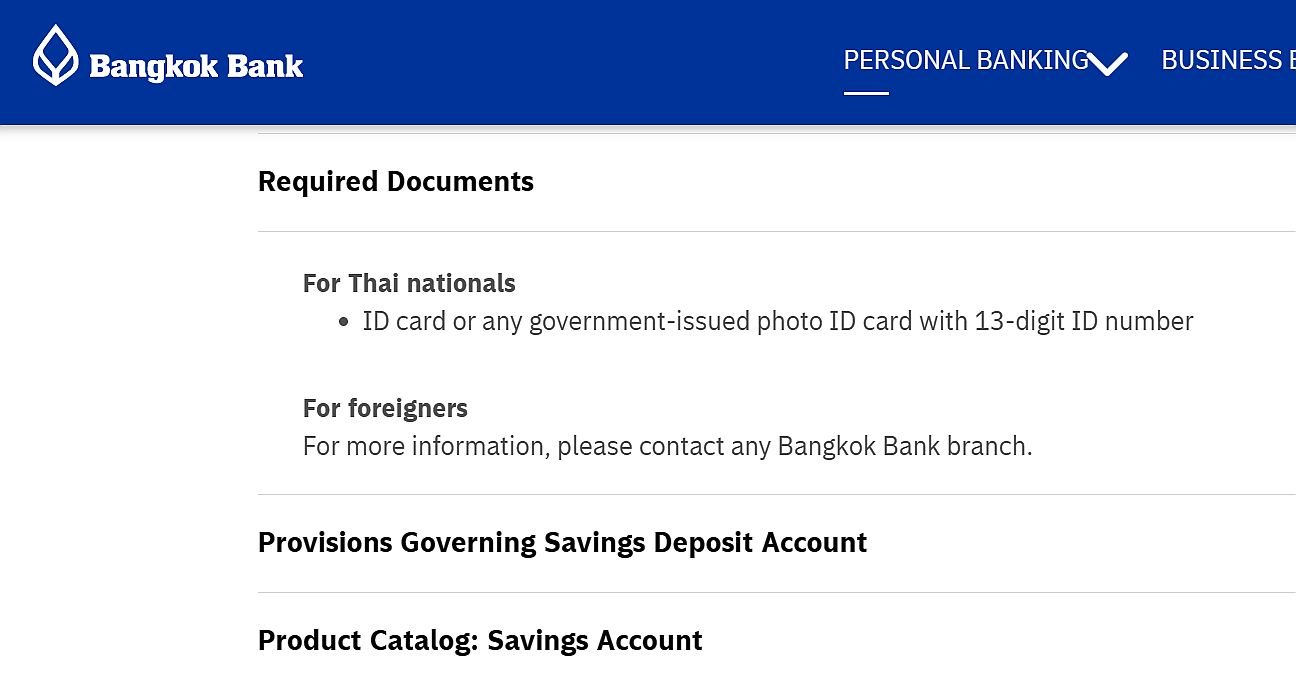The image size is (1296, 685).
Task: Open the PERSONAL BANKING menu
Action: (966, 61)
